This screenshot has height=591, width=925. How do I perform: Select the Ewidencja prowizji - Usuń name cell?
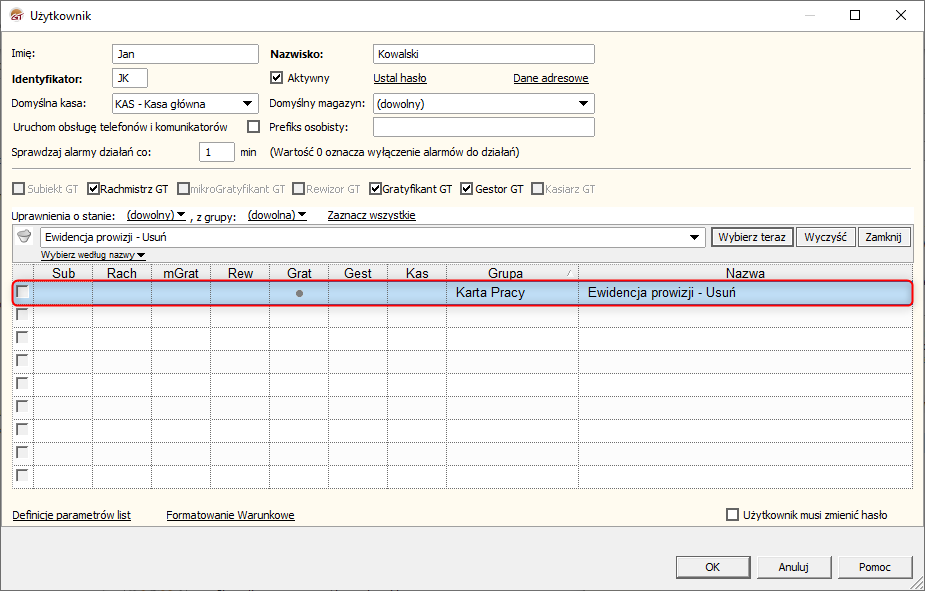[x=745, y=293]
